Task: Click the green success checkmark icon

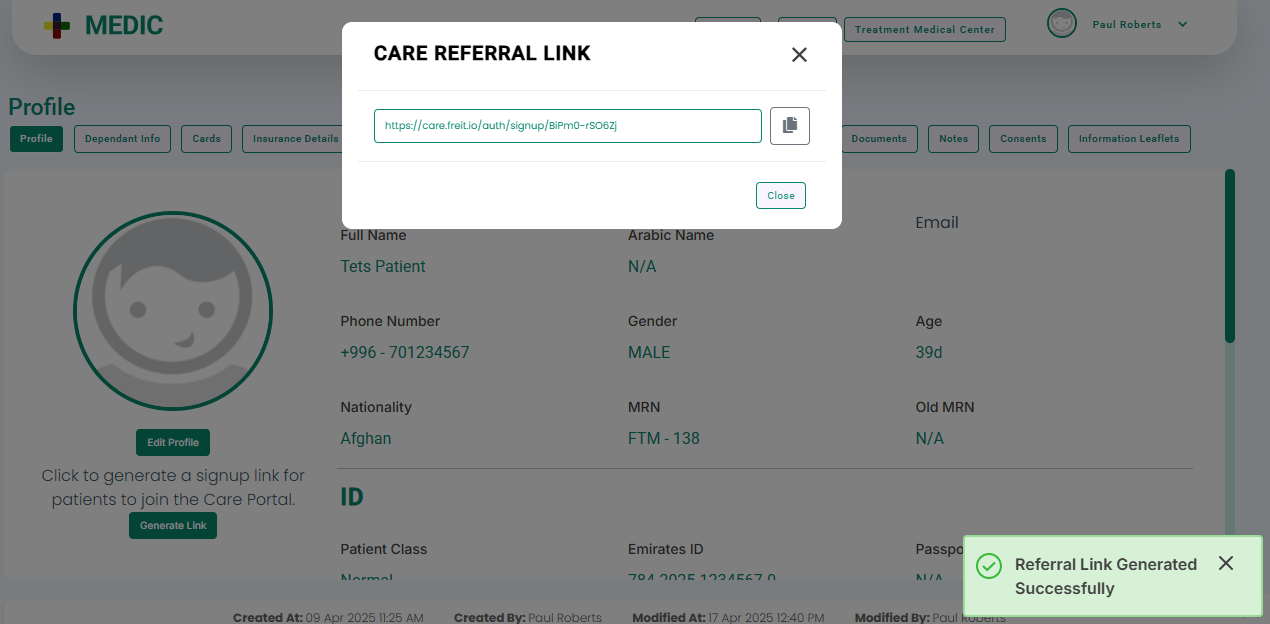Action: (x=988, y=566)
